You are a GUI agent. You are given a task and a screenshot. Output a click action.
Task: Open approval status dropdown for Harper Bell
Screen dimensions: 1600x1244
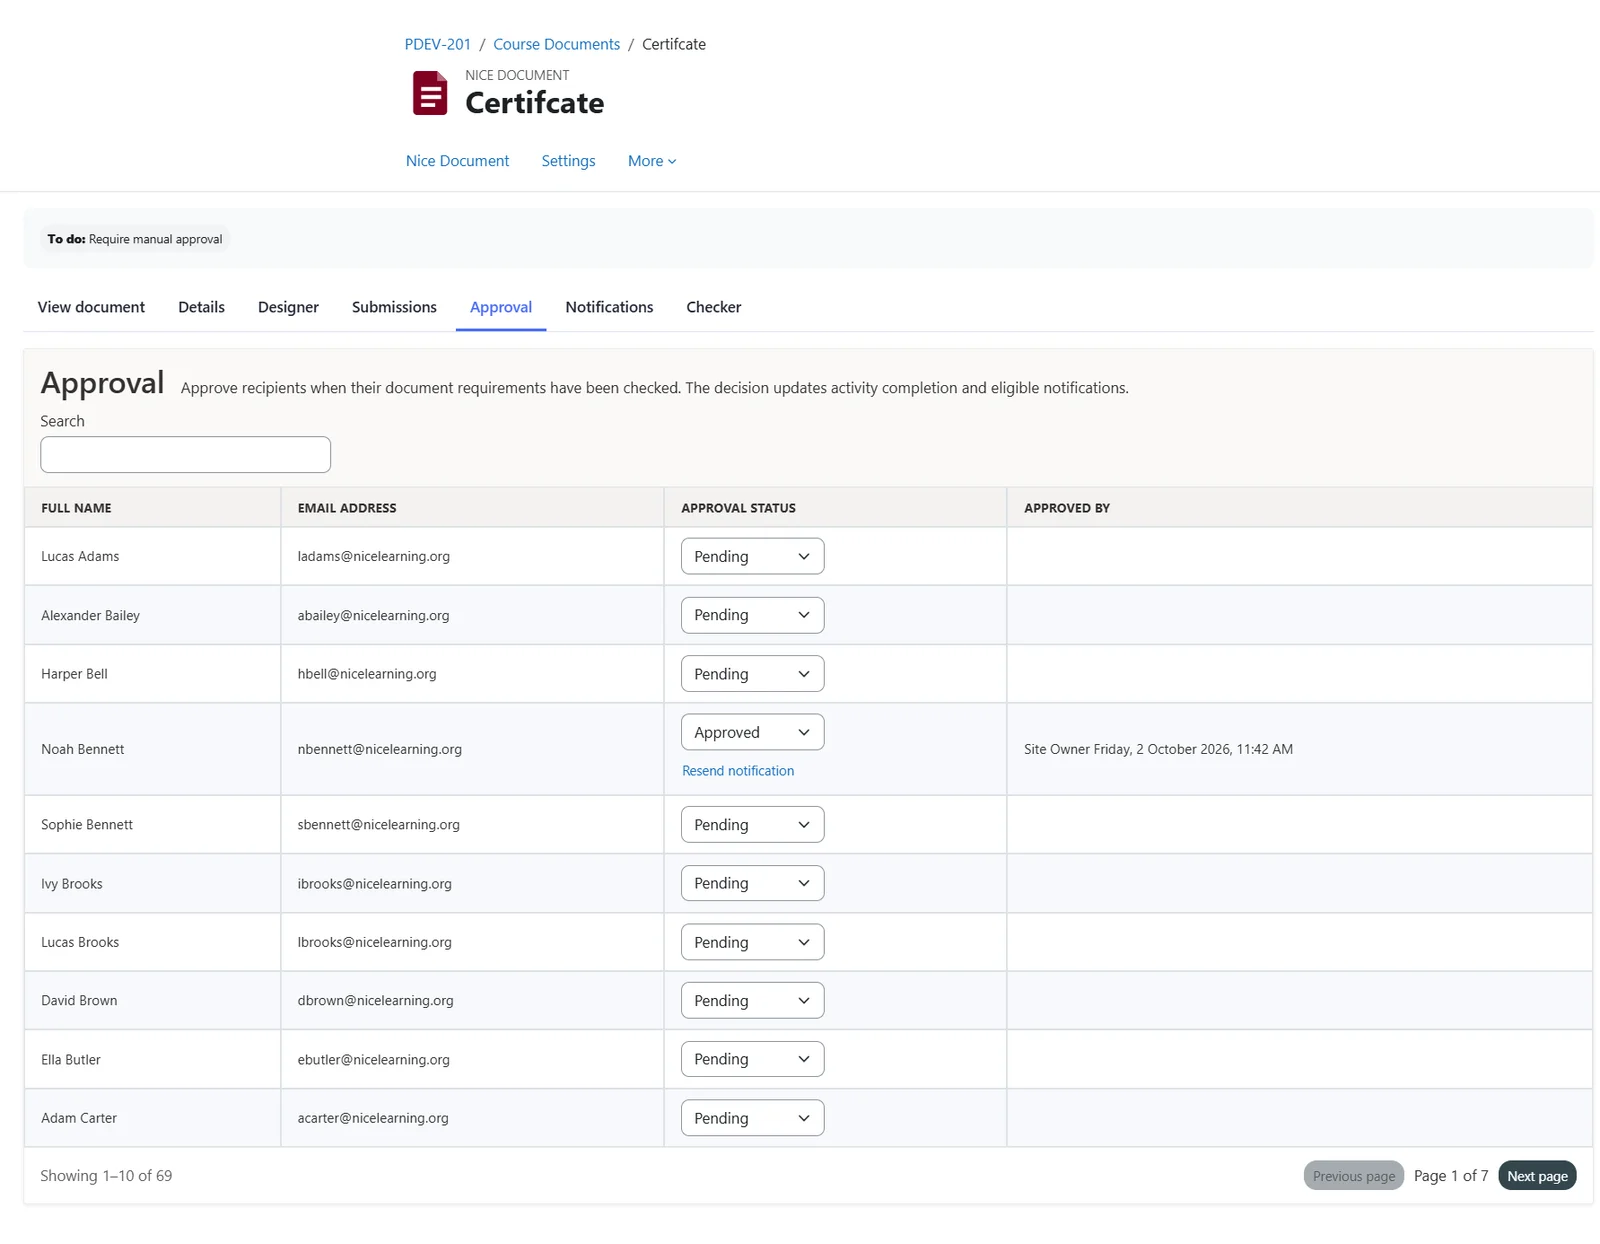[752, 674]
